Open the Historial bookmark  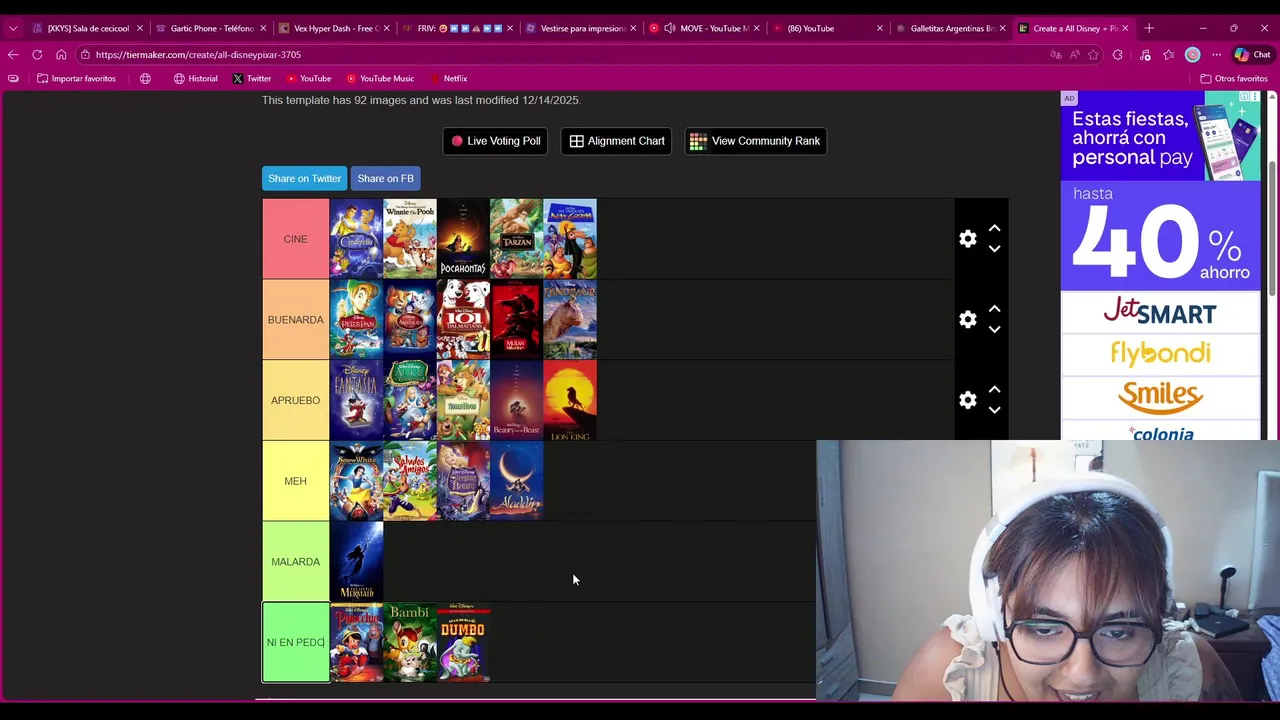coord(195,78)
